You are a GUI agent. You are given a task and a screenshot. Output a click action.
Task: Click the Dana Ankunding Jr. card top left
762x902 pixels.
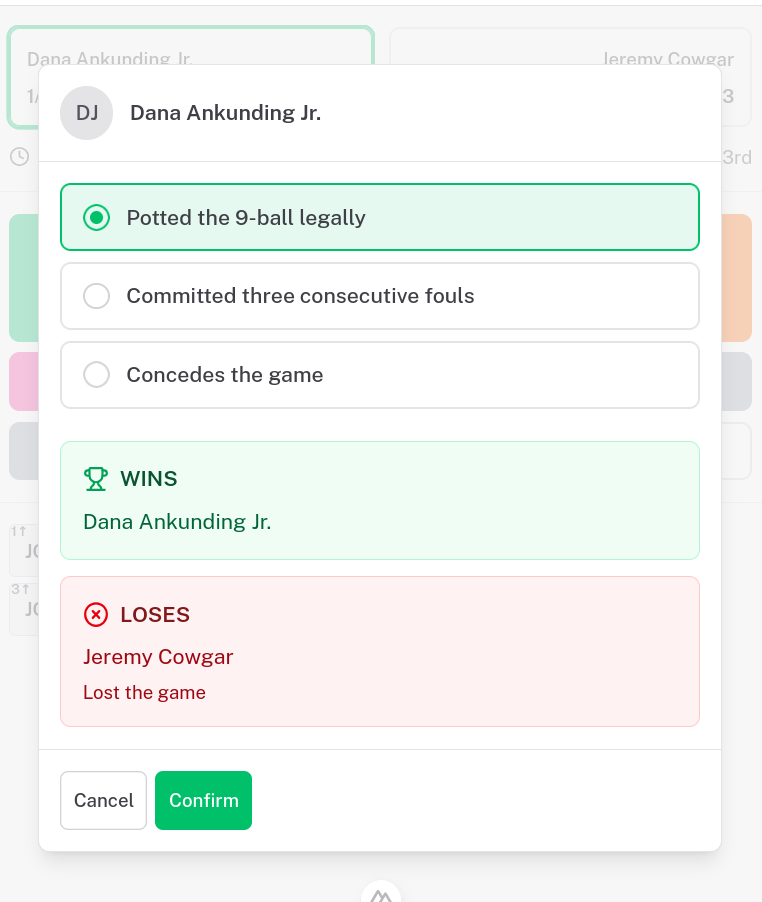click(110, 60)
